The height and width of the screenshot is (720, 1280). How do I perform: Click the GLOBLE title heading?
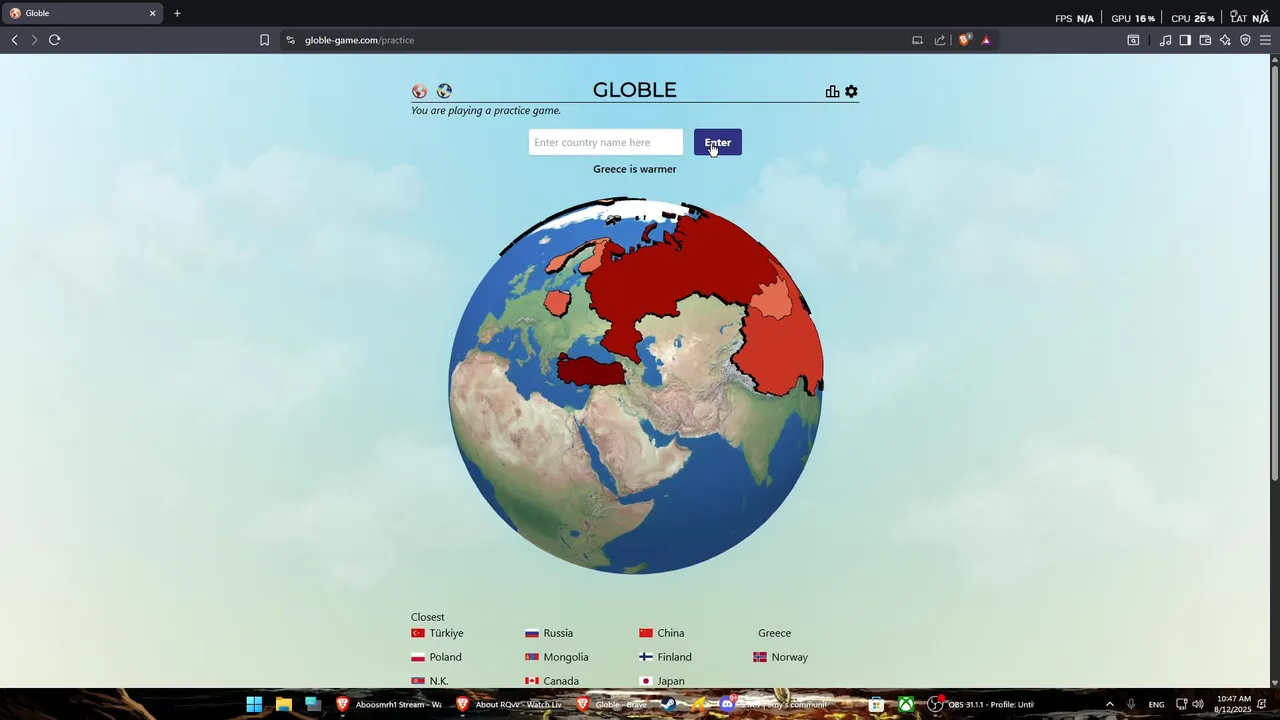[635, 90]
